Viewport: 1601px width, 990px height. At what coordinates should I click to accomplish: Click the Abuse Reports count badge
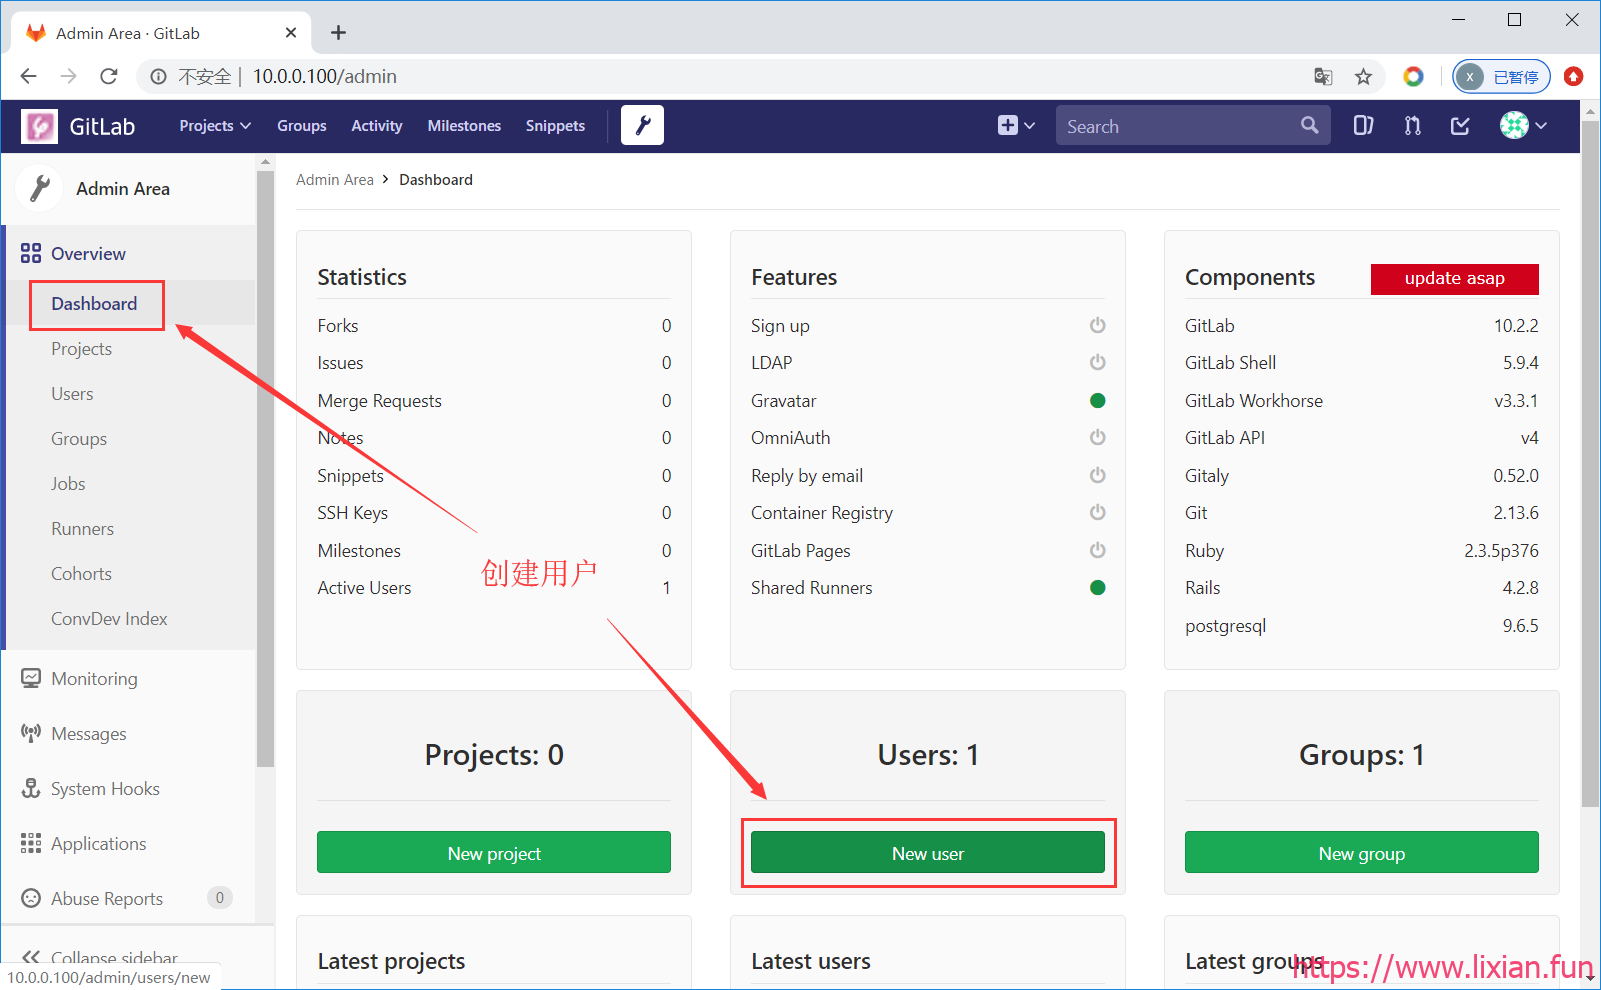coord(220,898)
